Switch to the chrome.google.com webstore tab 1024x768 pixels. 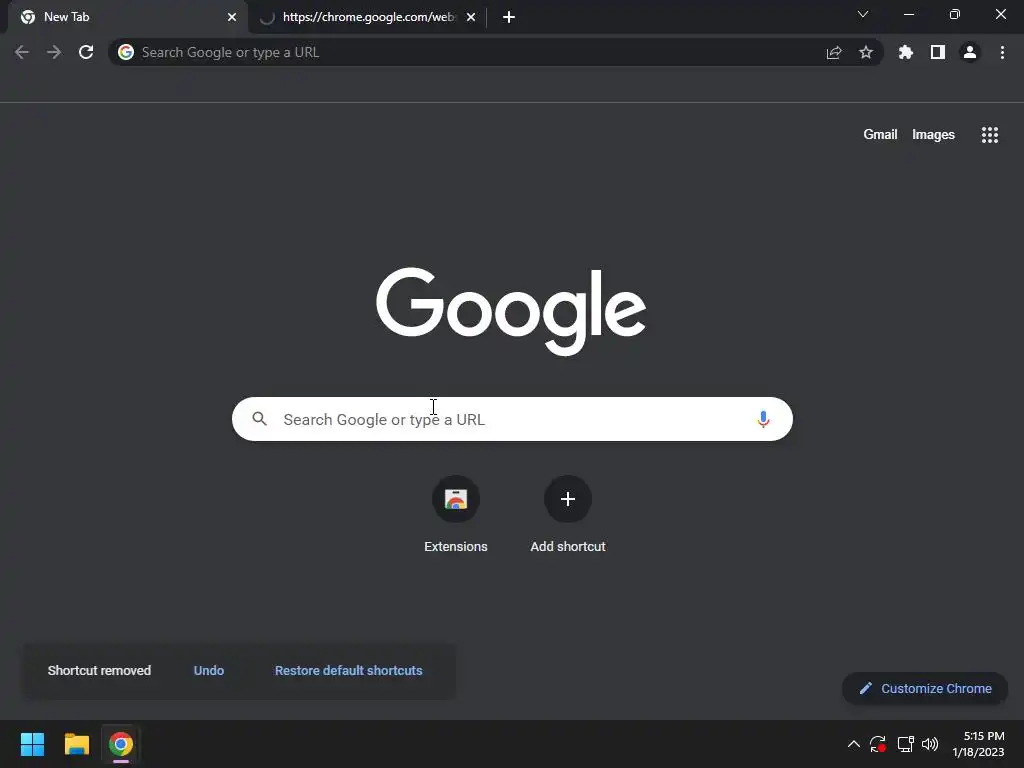click(369, 17)
